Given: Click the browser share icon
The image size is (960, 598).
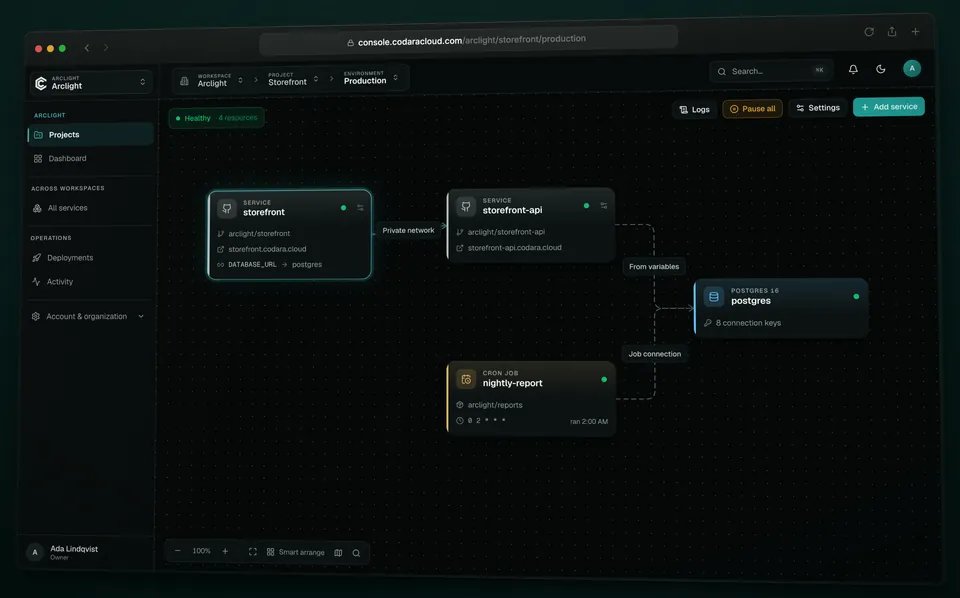Looking at the screenshot, I should [x=892, y=31].
